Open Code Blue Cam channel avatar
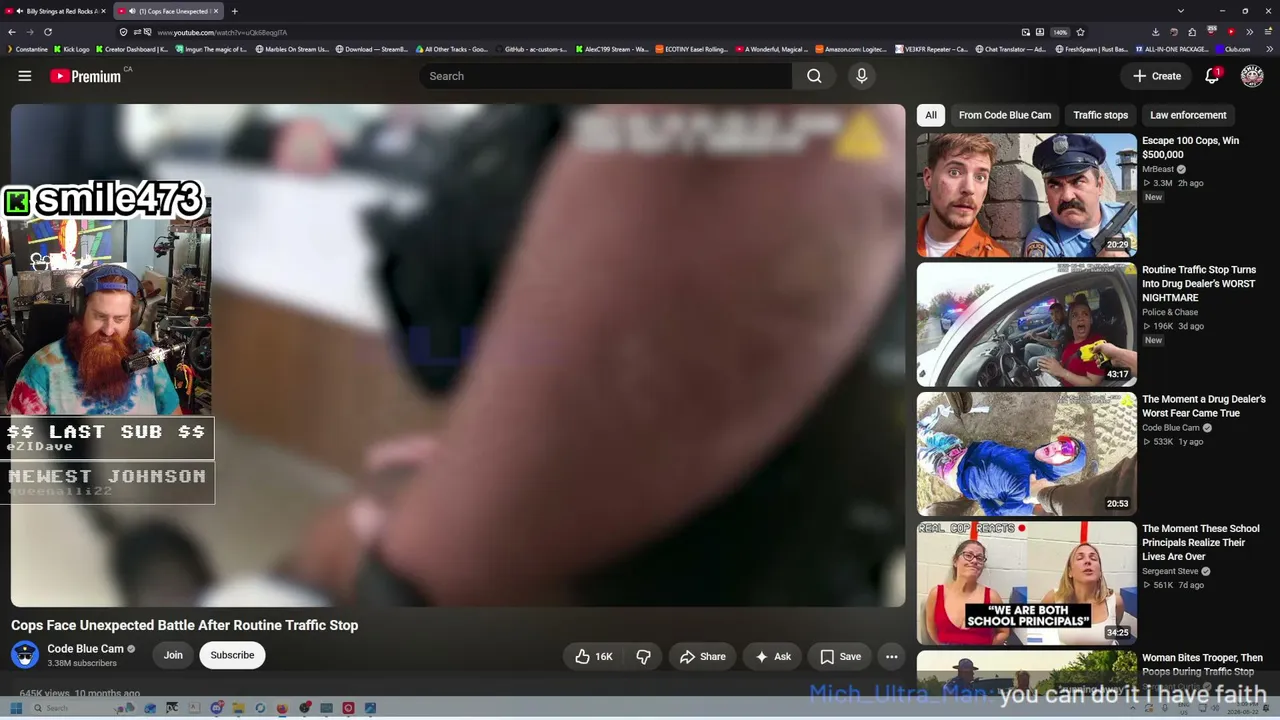The image size is (1280, 720). [25, 655]
